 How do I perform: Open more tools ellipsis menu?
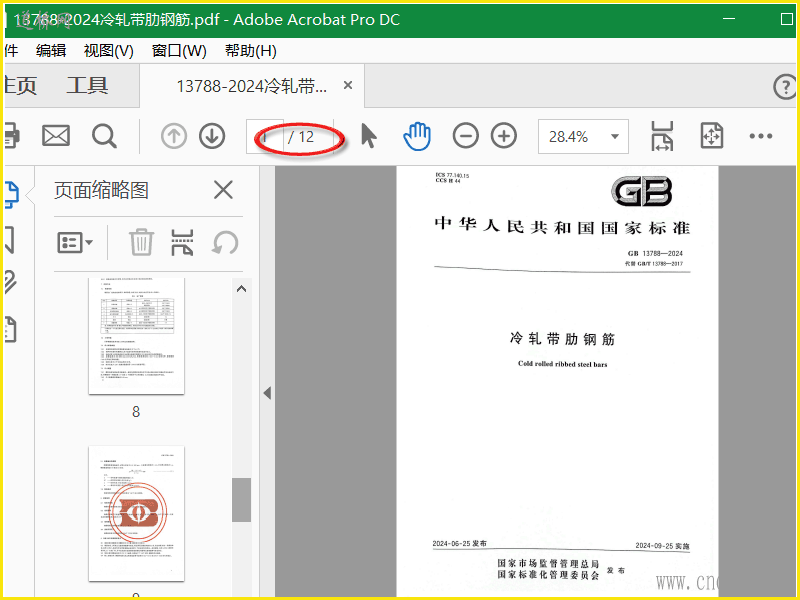tap(761, 136)
